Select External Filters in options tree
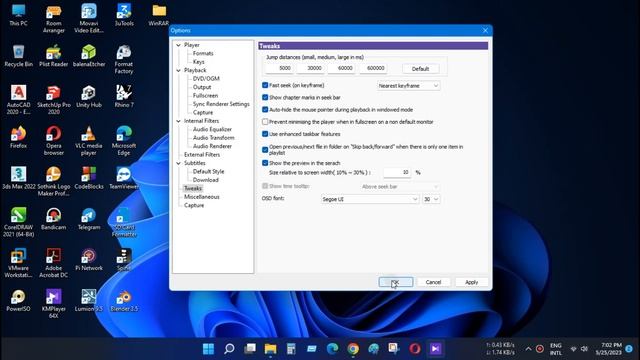The height and width of the screenshot is (360, 640). (202, 155)
